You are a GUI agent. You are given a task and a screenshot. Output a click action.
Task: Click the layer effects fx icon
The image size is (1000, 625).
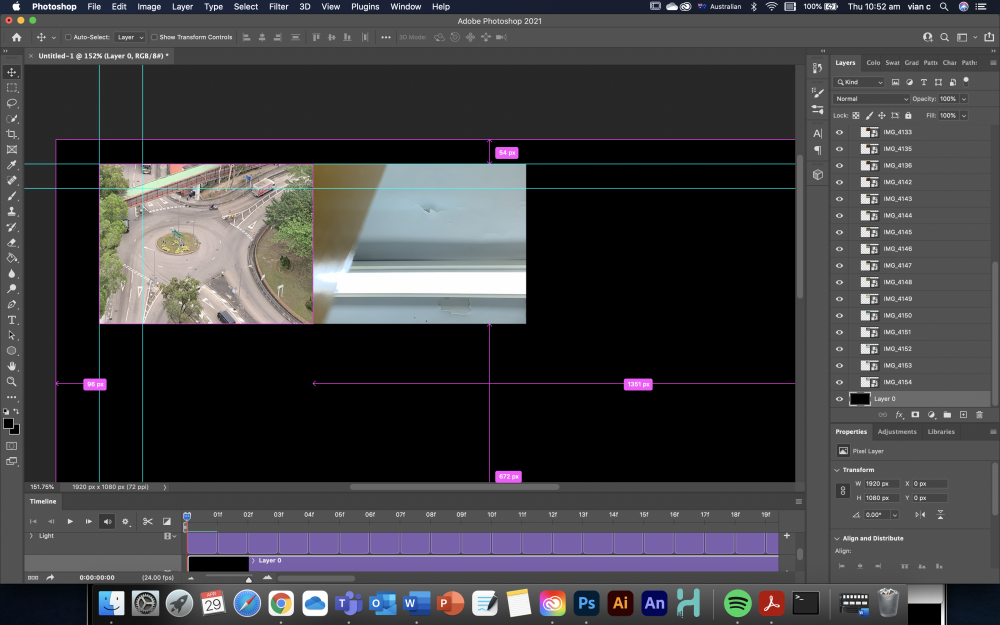pos(899,414)
